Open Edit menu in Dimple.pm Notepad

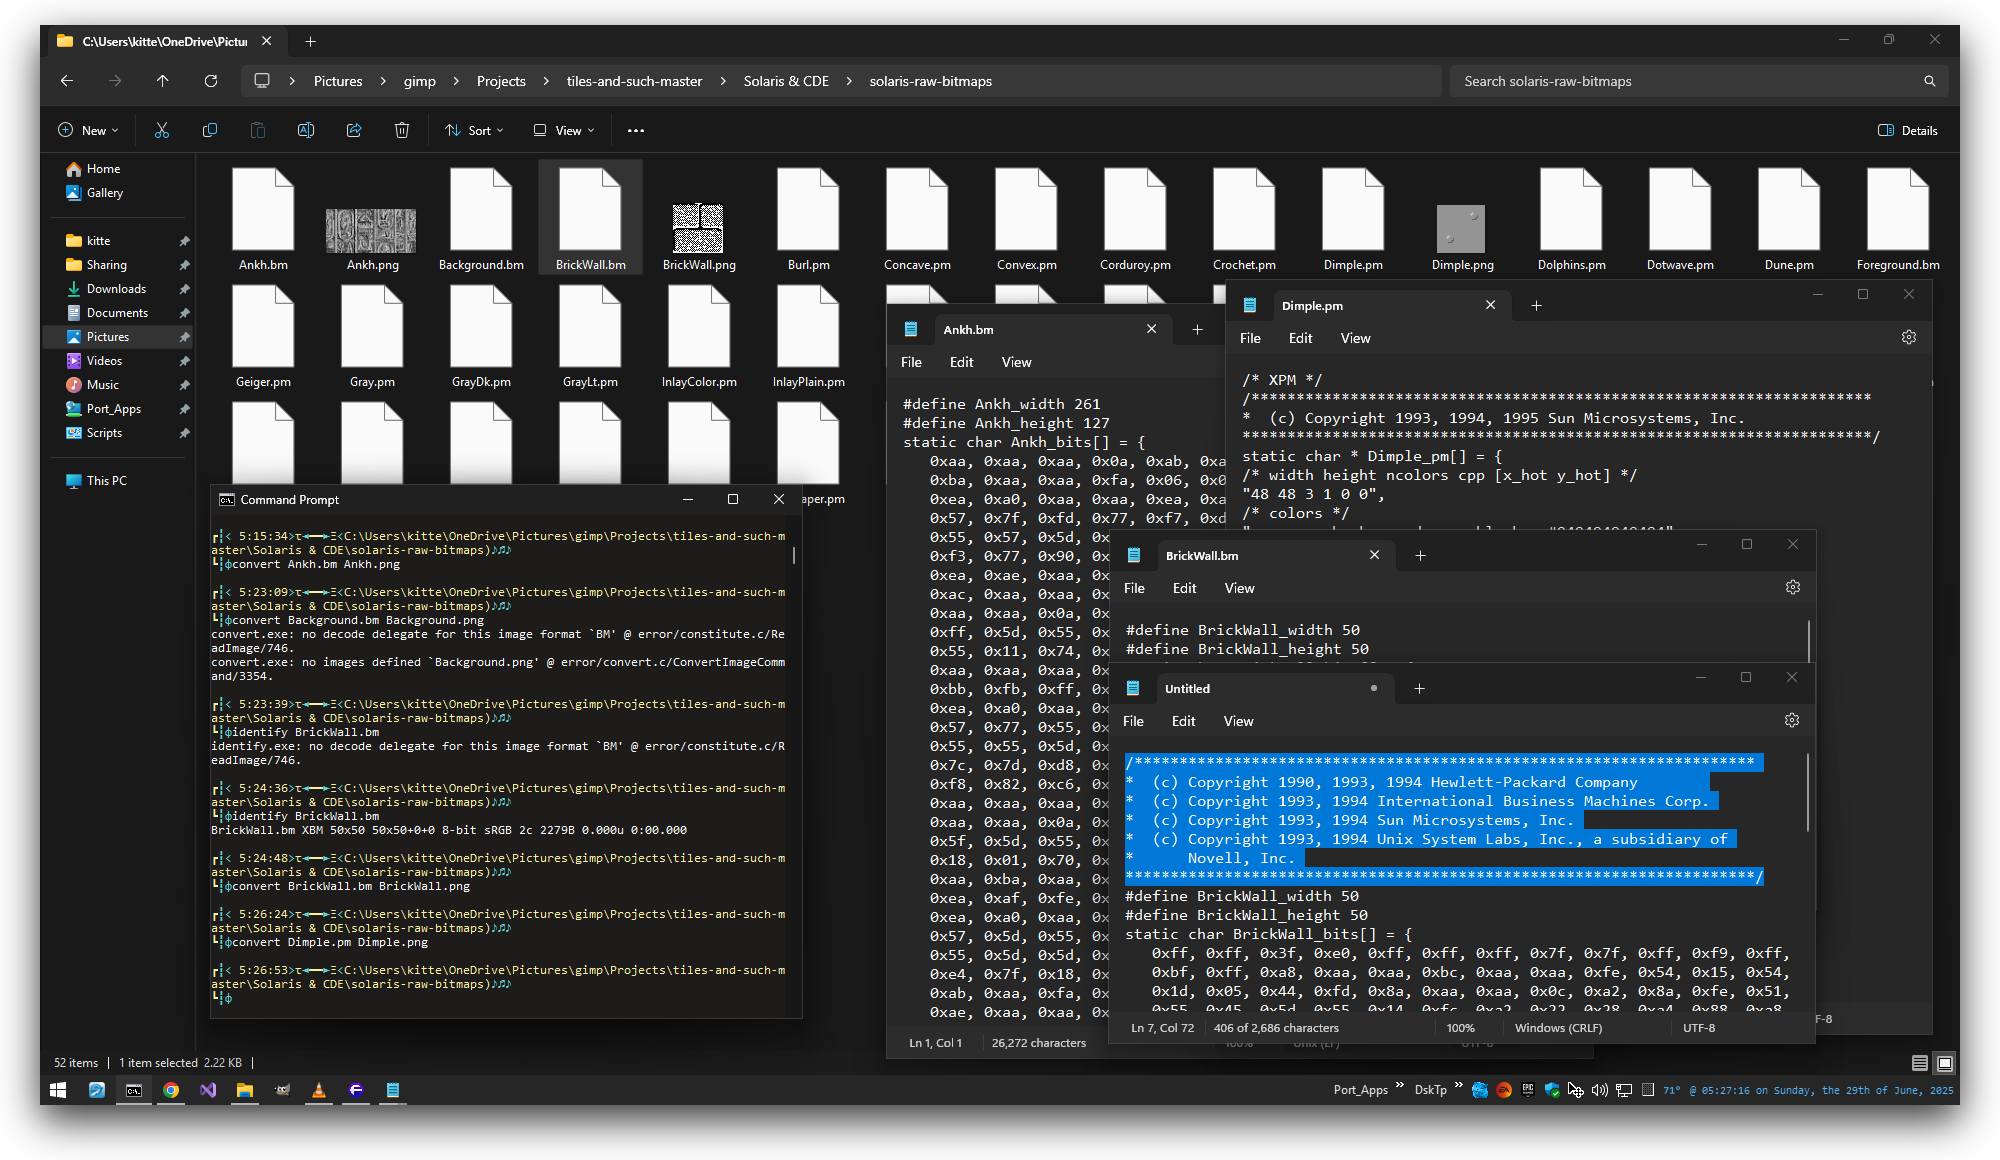1300,338
